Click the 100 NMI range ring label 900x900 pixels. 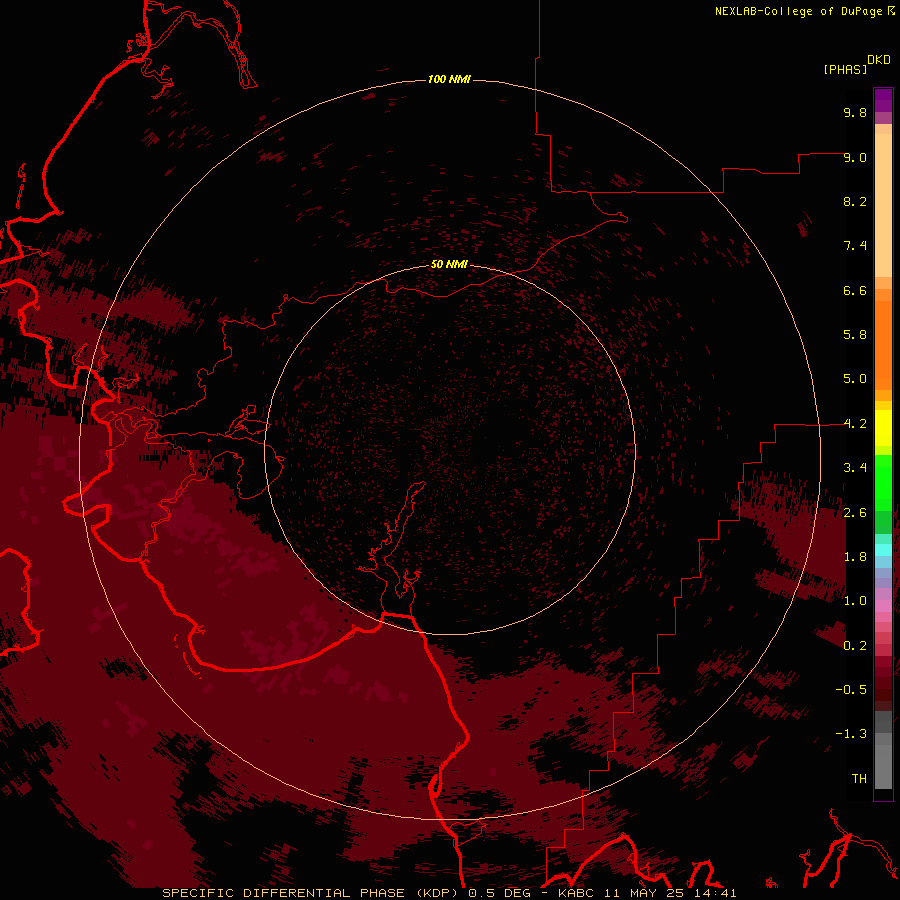pos(449,79)
